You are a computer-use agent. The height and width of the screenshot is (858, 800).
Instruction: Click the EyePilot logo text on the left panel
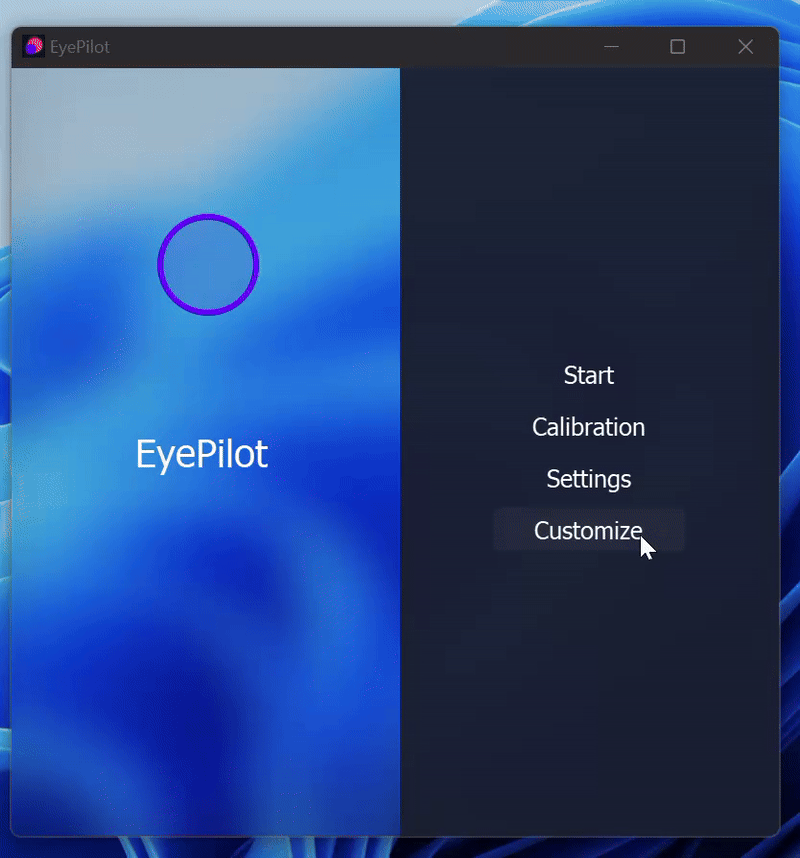pos(201,454)
